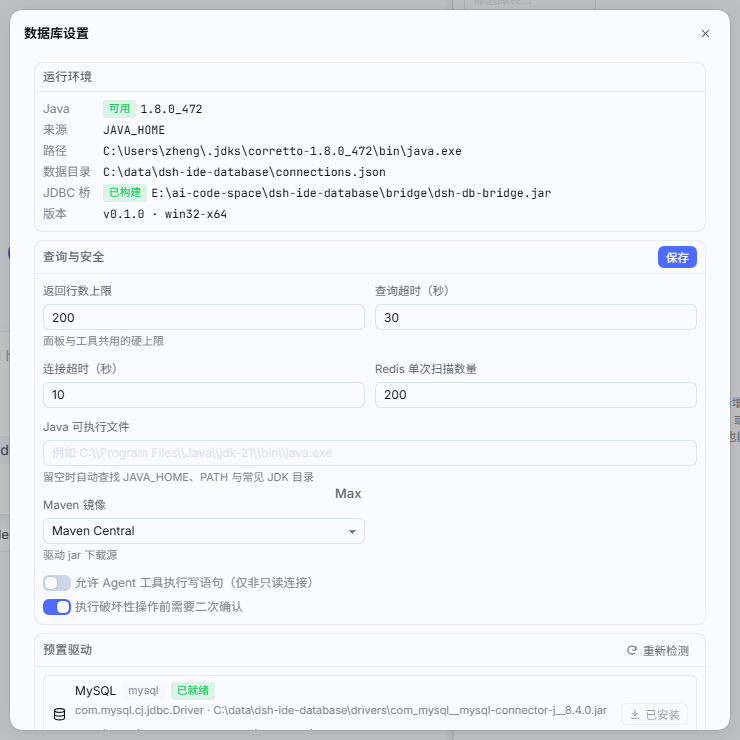Image resolution: width=740 pixels, height=740 pixels.
Task: Click the 已构建 JDBC bridge badge
Action: [125, 193]
